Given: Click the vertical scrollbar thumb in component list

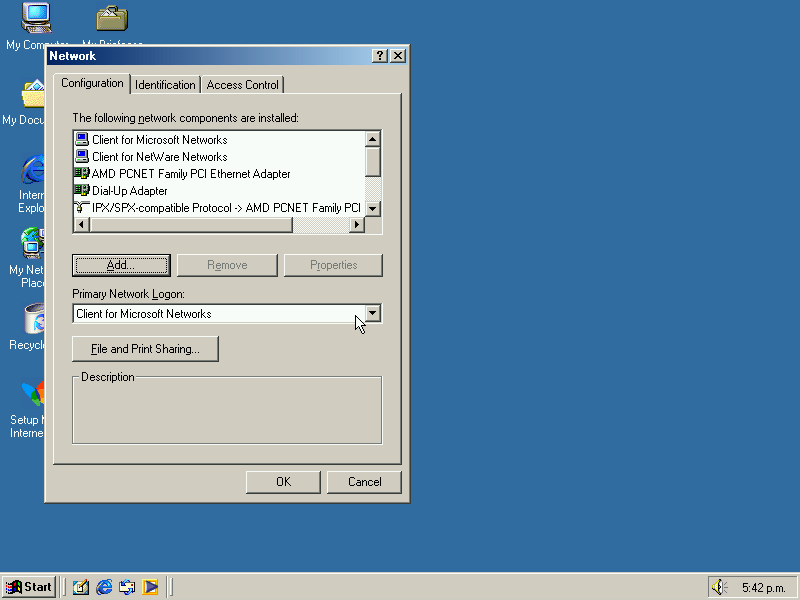Looking at the screenshot, I should (373, 161).
